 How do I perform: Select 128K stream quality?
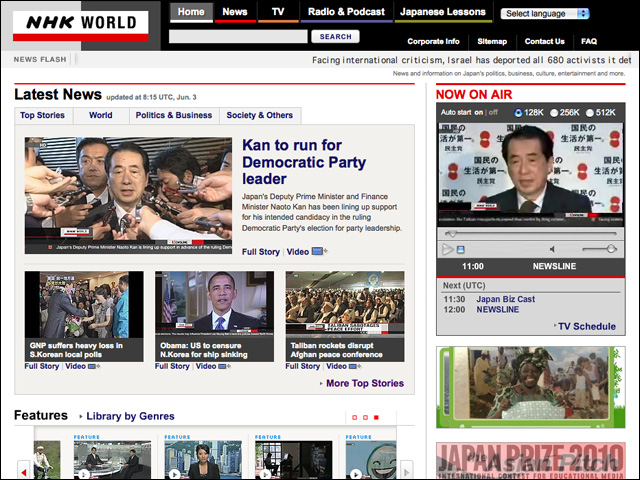[518, 113]
